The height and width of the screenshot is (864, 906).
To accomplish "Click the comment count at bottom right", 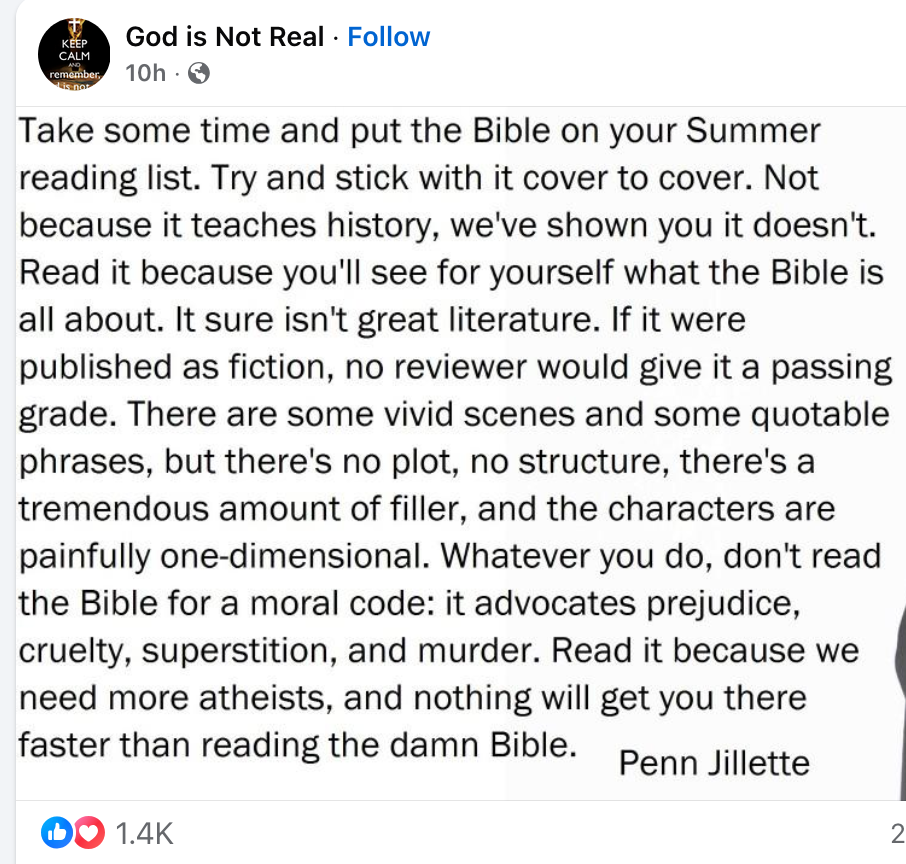I will [897, 832].
